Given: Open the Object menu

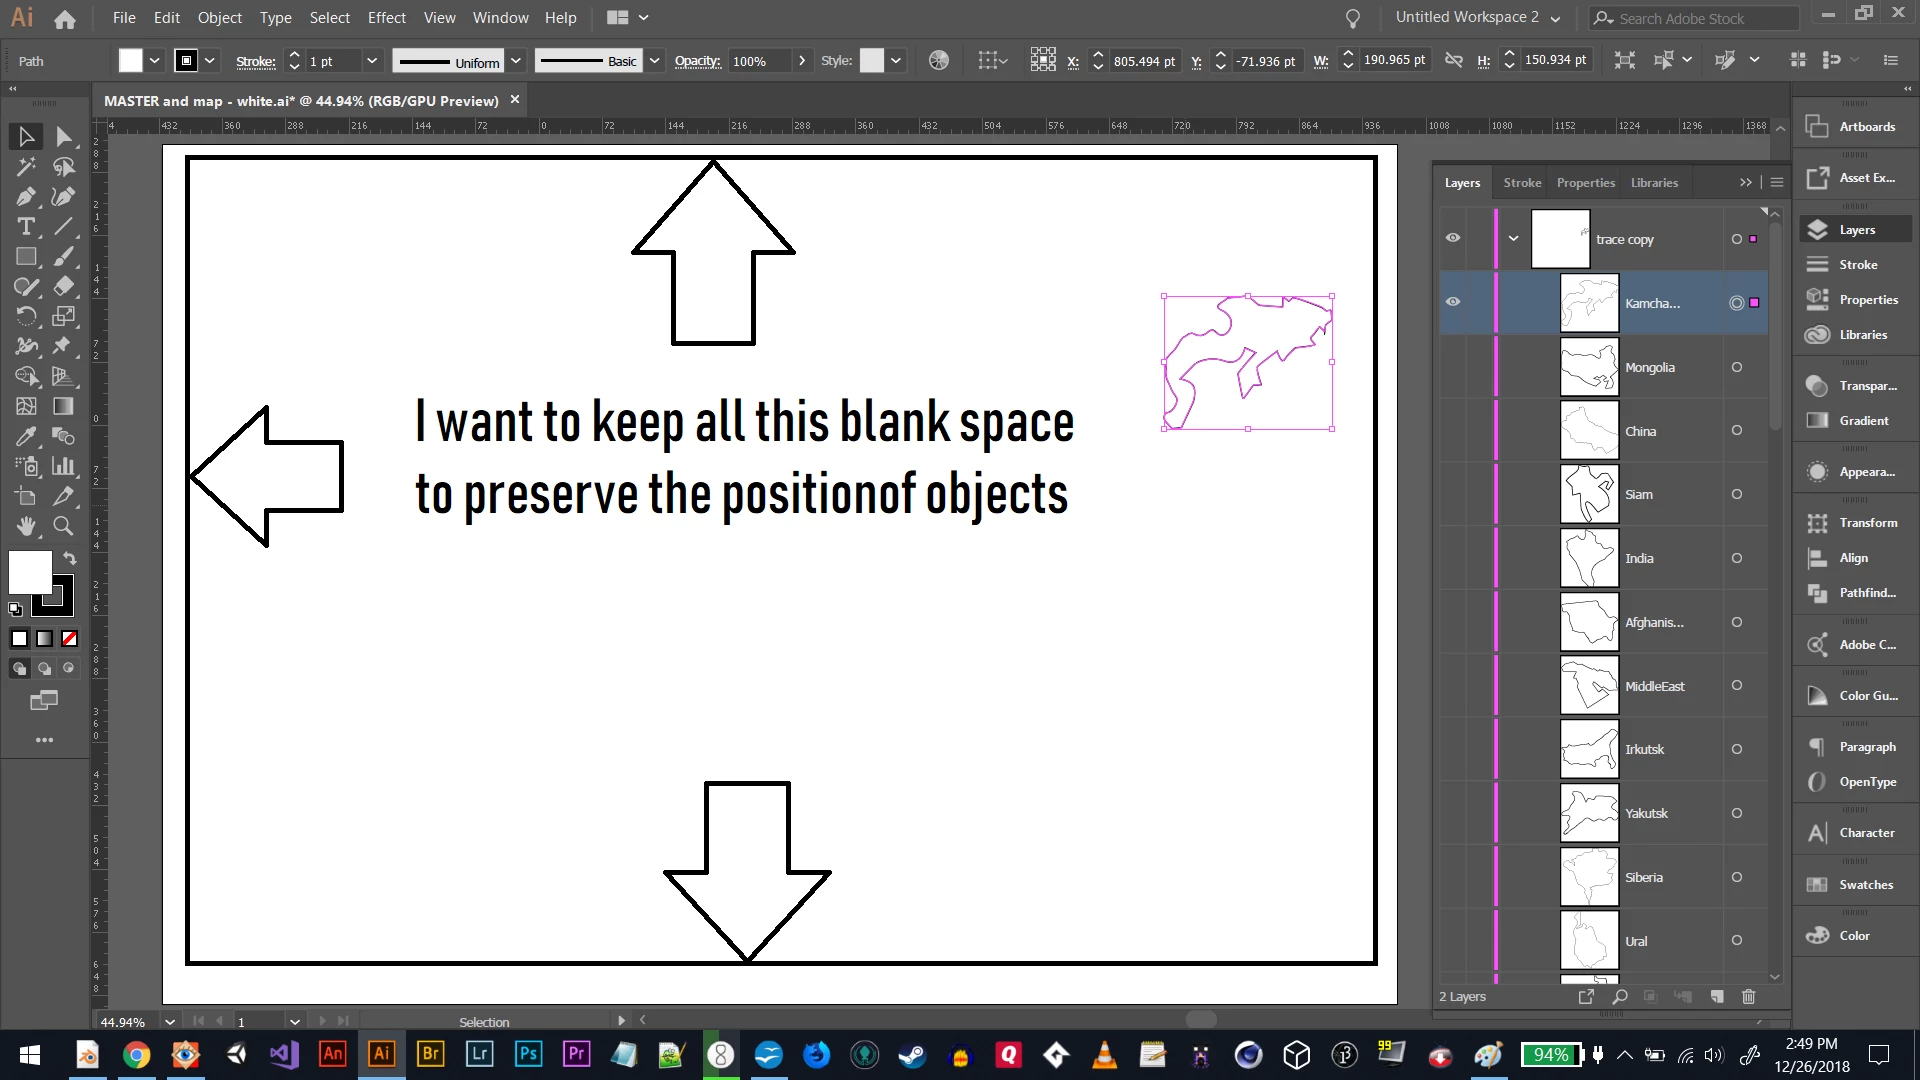Looking at the screenshot, I should (x=219, y=18).
